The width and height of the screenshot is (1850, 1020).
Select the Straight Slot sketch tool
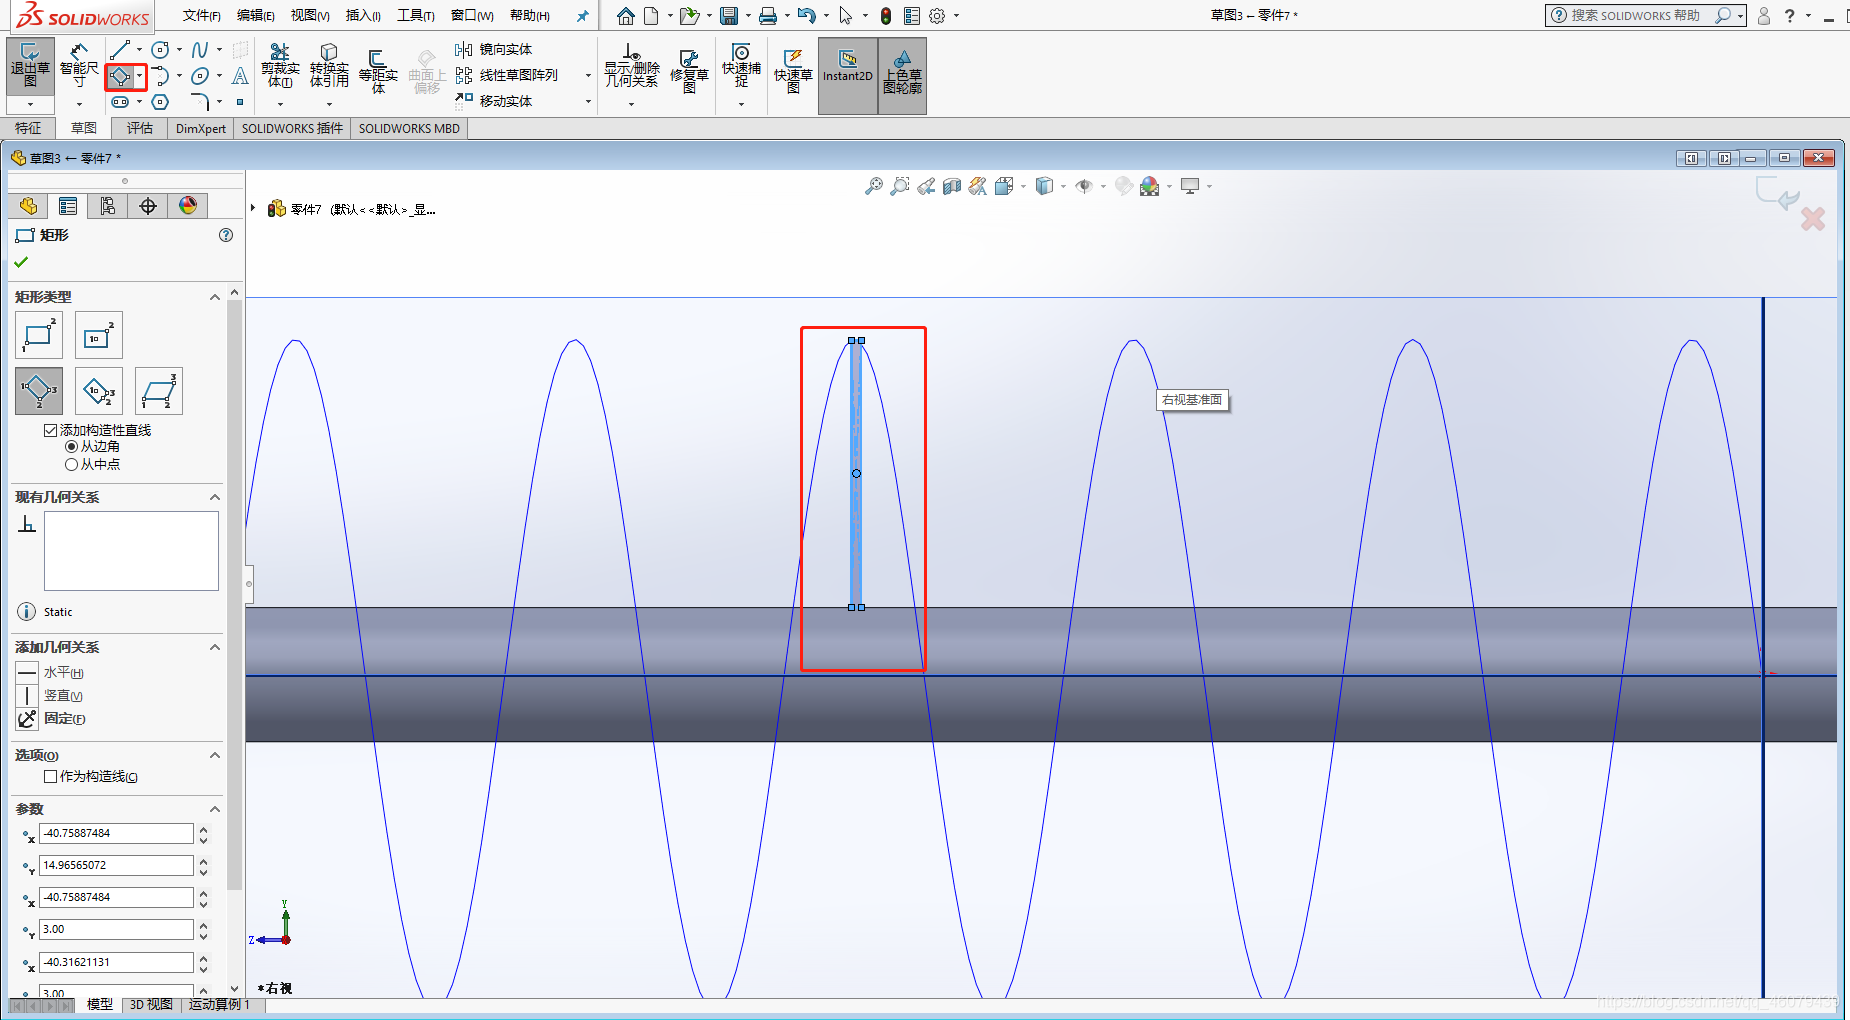pyautogui.click(x=120, y=102)
